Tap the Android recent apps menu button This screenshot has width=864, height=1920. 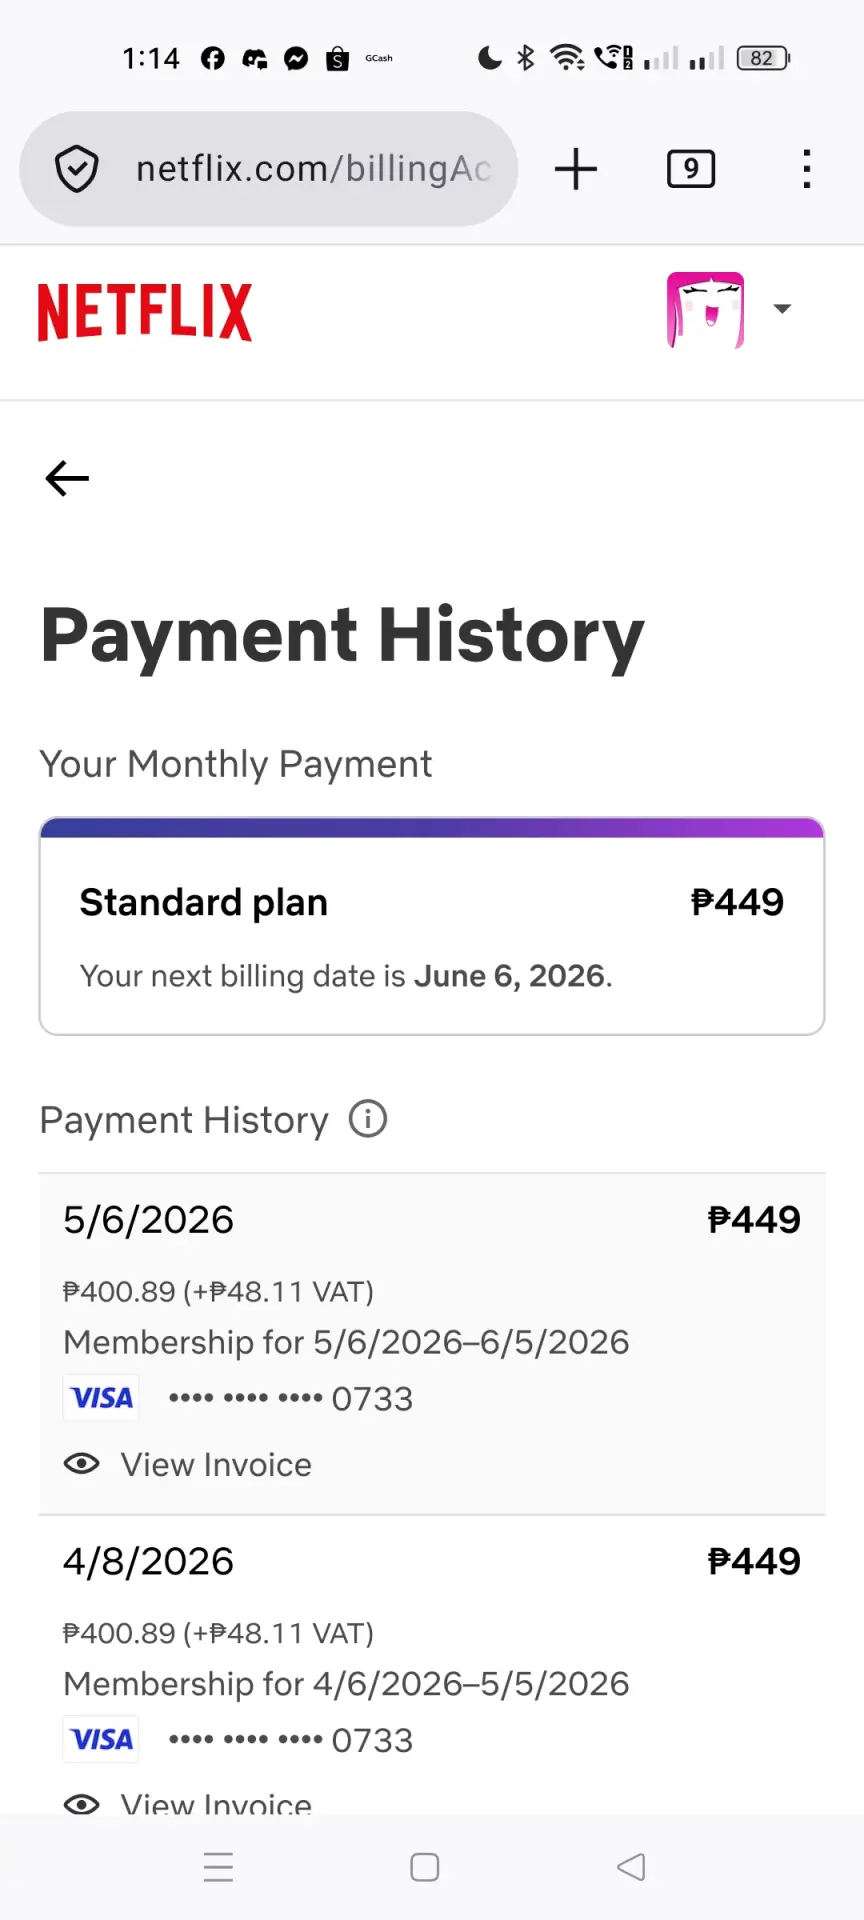pyautogui.click(x=218, y=1867)
